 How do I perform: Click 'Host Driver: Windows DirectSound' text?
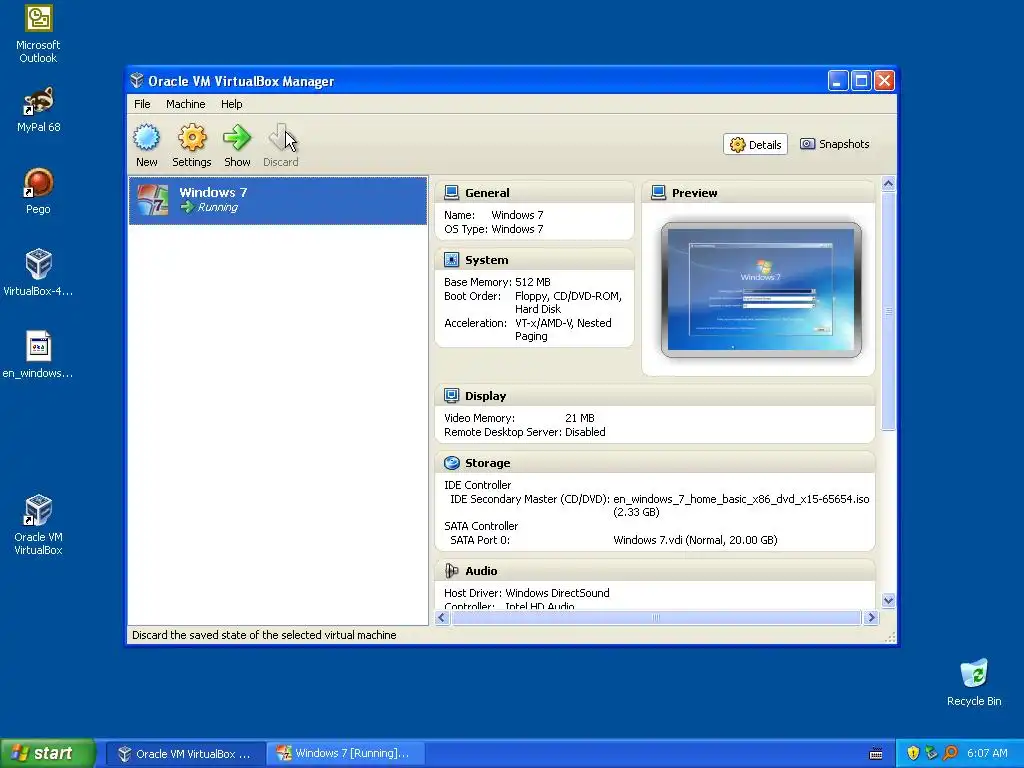coord(526,593)
